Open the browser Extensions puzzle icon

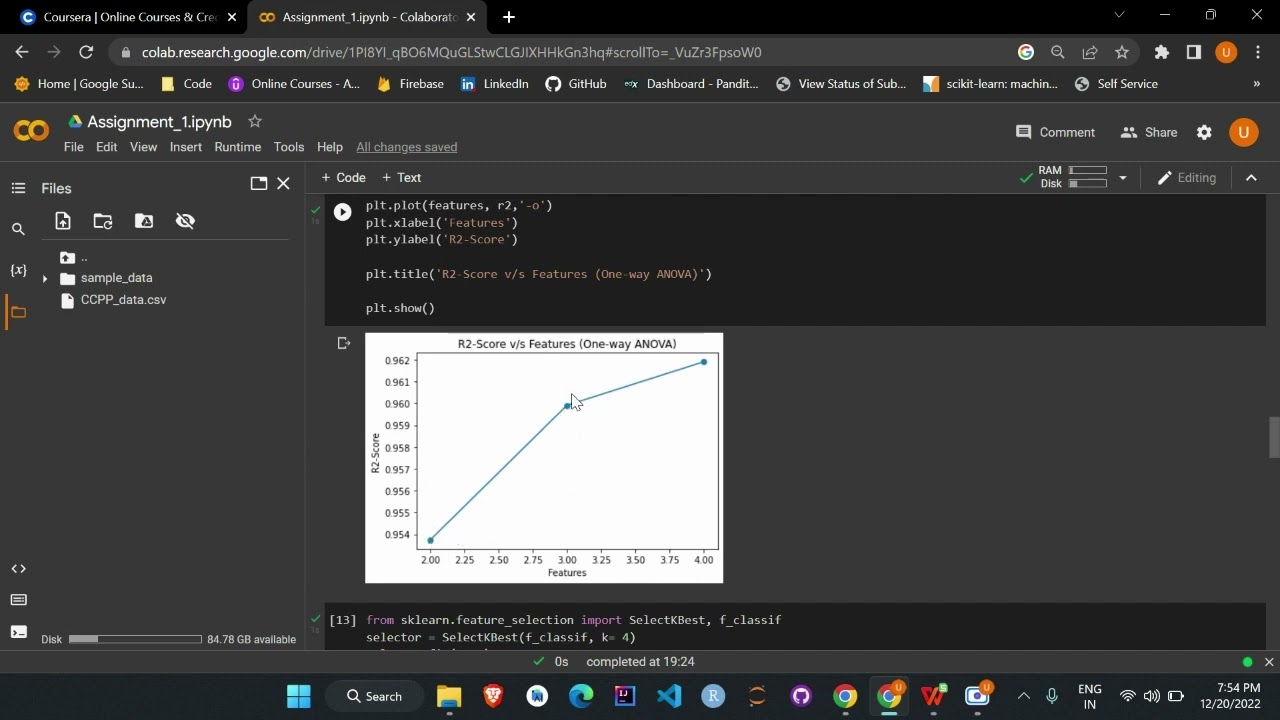point(1161,52)
